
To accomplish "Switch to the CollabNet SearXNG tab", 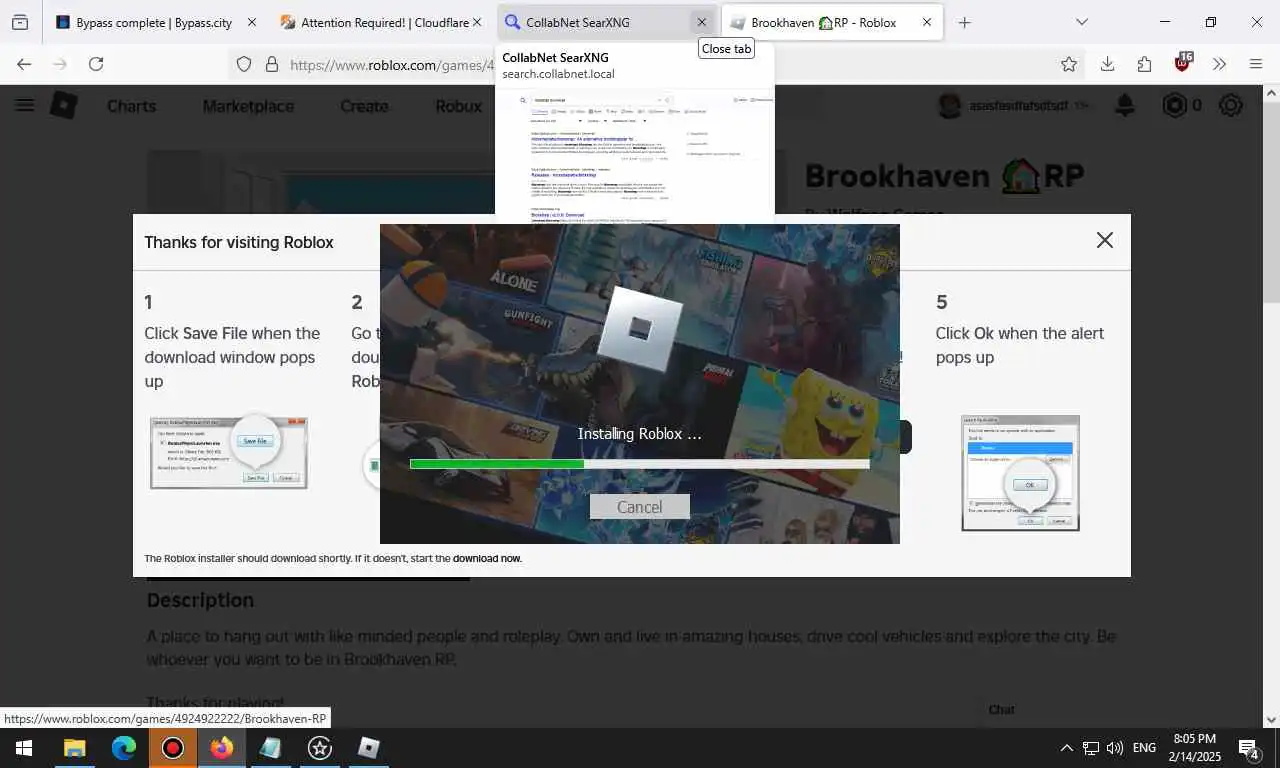I will (x=606, y=22).
